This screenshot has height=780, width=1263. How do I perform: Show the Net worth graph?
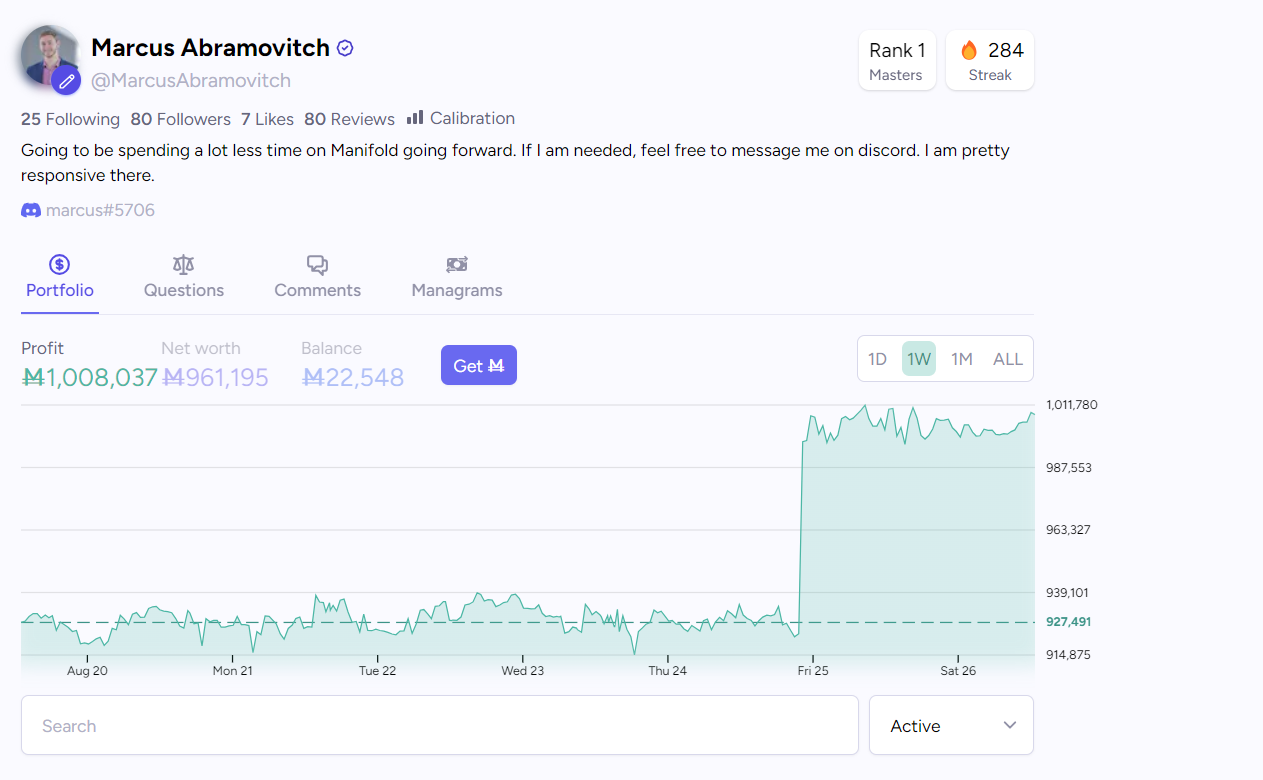(x=215, y=365)
